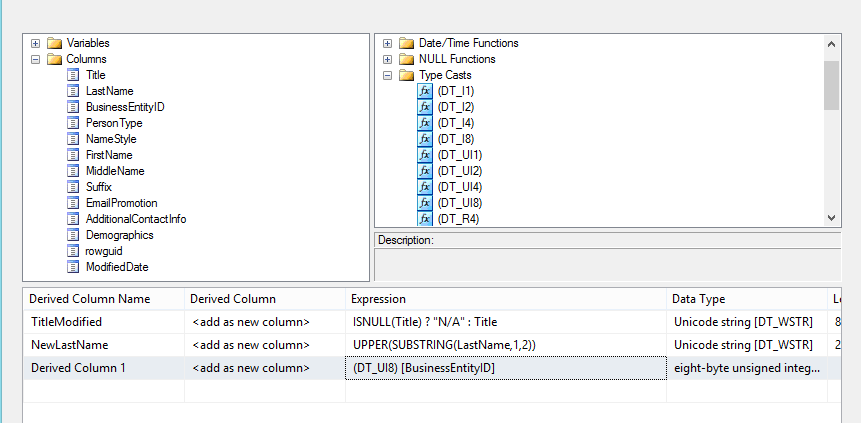861x423 pixels.
Task: Select the ModifiedDate column label
Action: pyautogui.click(x=117, y=267)
